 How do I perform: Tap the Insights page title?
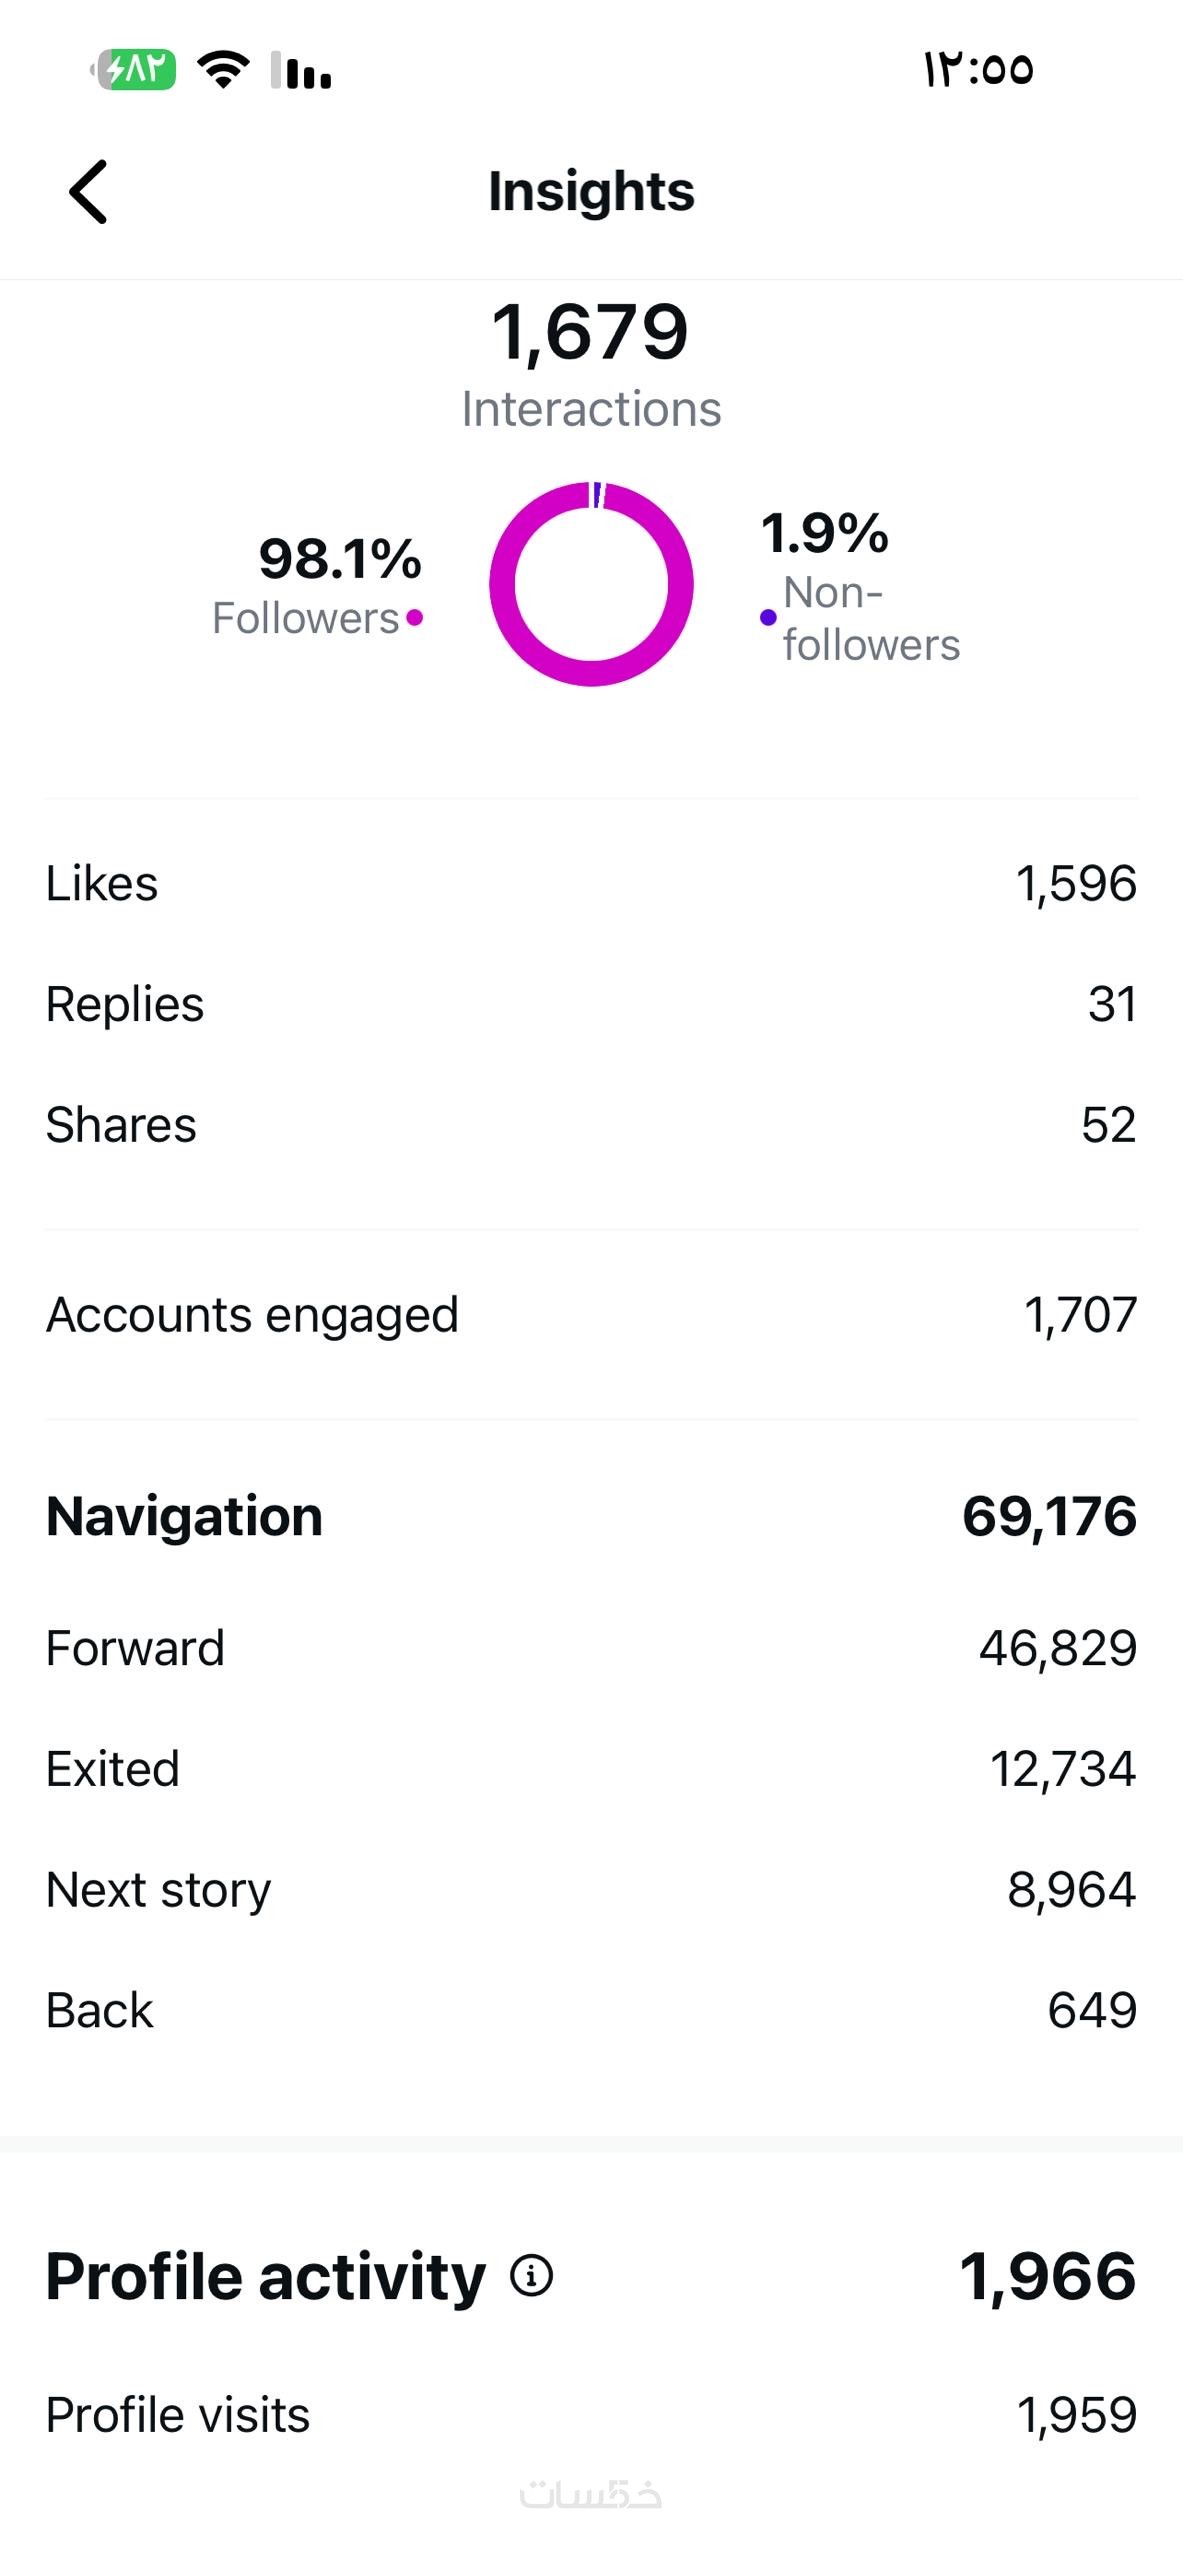(x=591, y=191)
